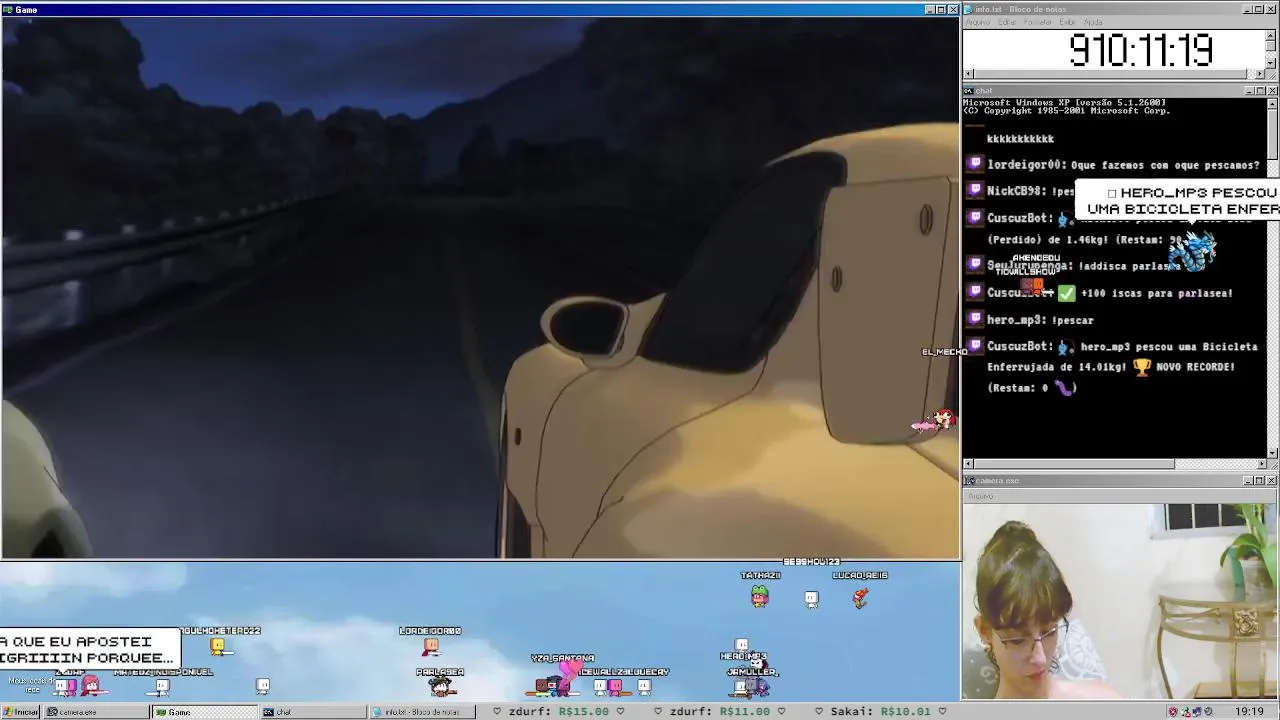Click chat window horizontal scrollbar right arrow
This screenshot has height=720, width=1280.
pyautogui.click(x=1260, y=464)
